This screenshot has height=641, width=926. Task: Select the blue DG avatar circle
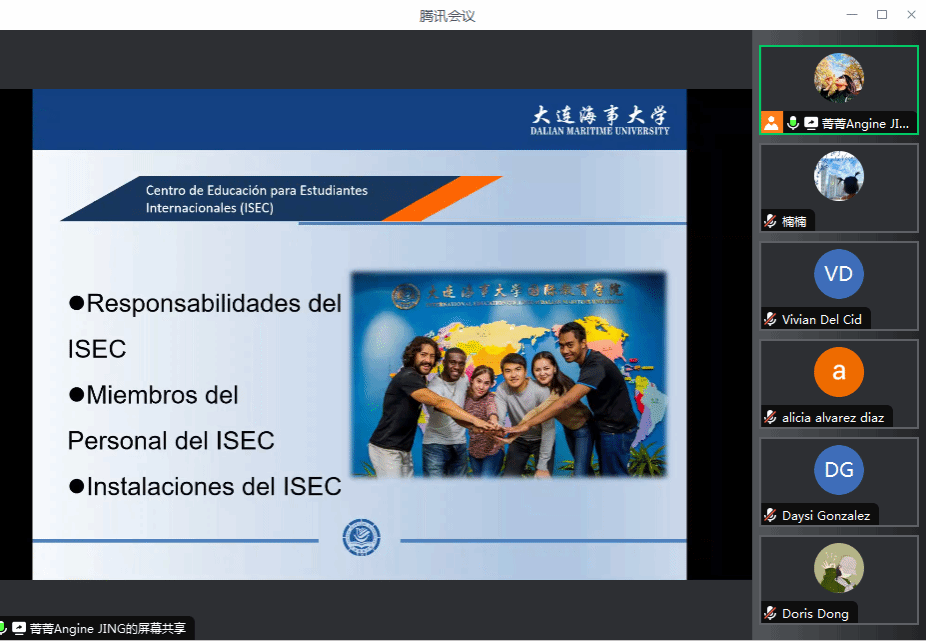(x=838, y=470)
